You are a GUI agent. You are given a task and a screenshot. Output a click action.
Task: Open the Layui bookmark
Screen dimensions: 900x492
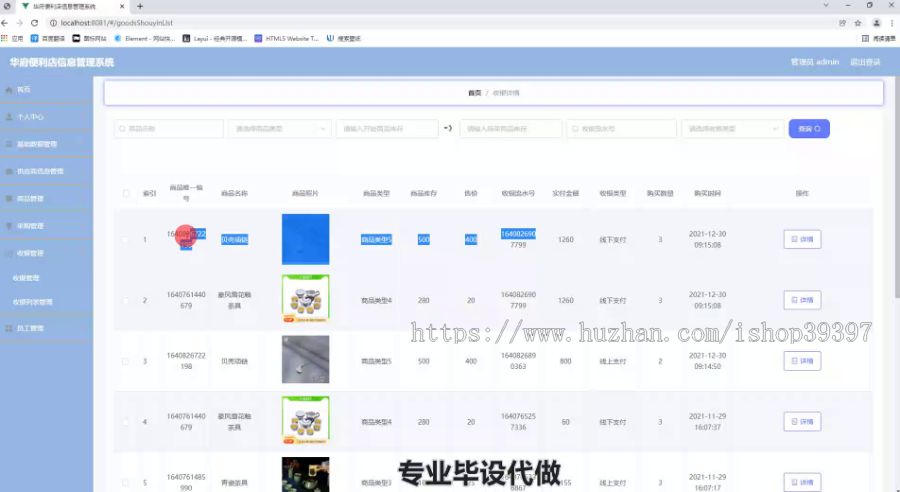tap(215, 38)
